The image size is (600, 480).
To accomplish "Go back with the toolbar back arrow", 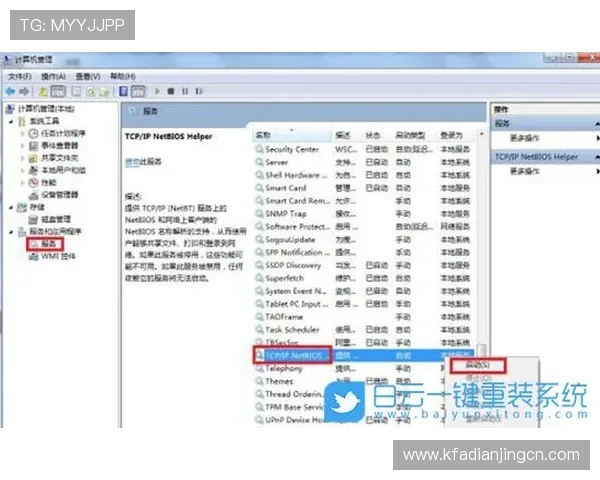I will tap(10, 91).
